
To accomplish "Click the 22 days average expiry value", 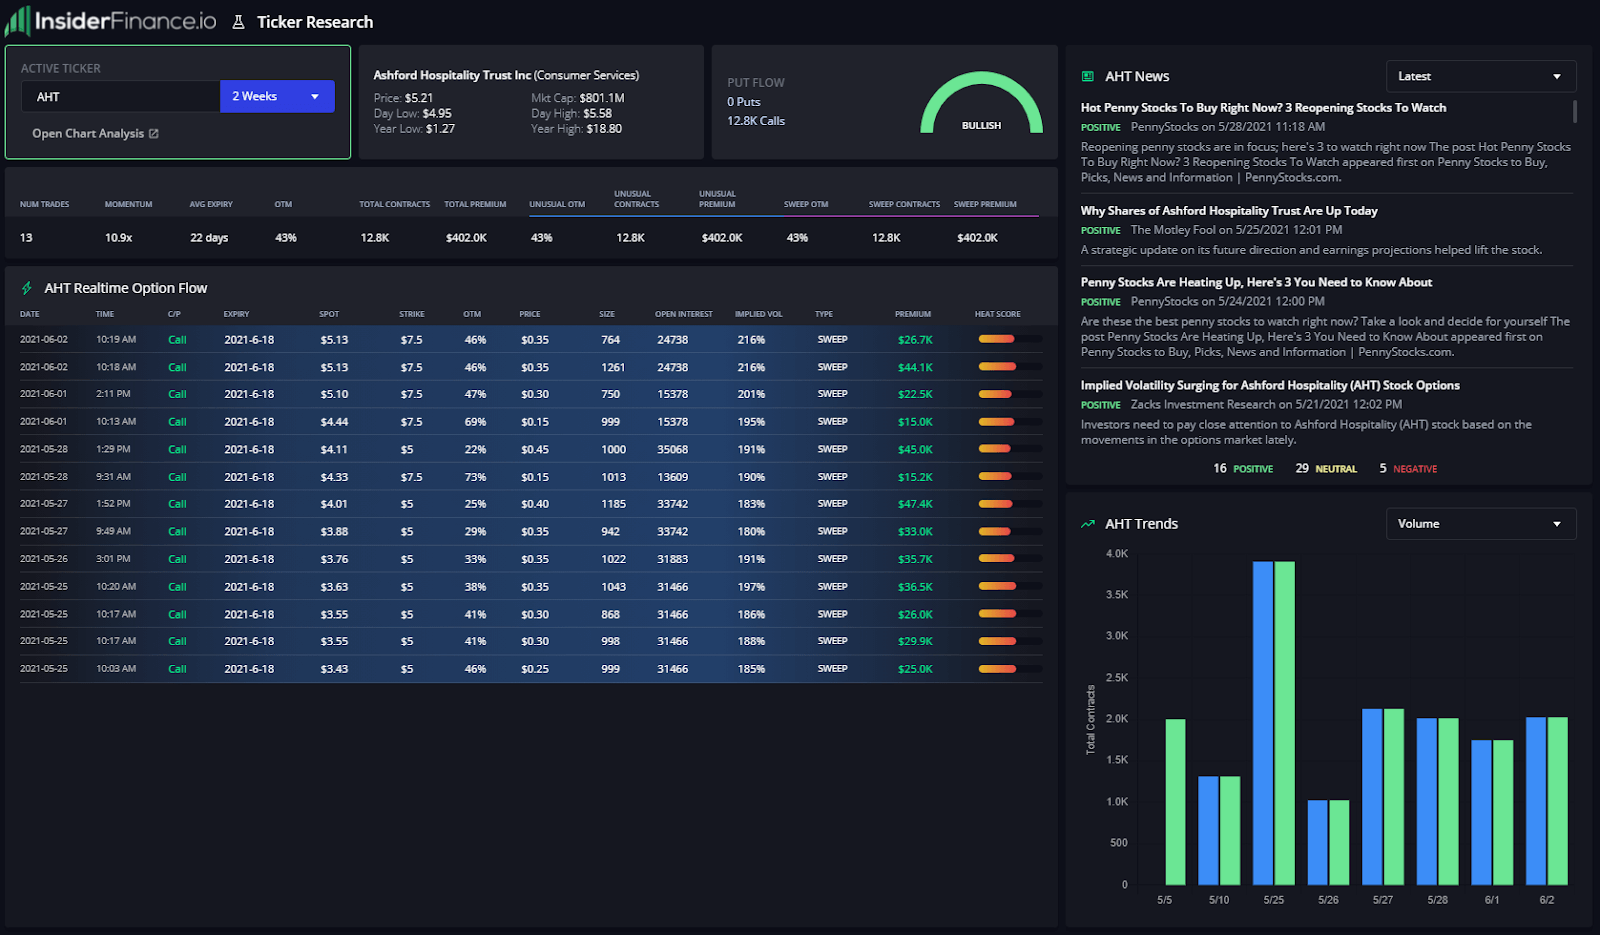I will click(x=209, y=238).
